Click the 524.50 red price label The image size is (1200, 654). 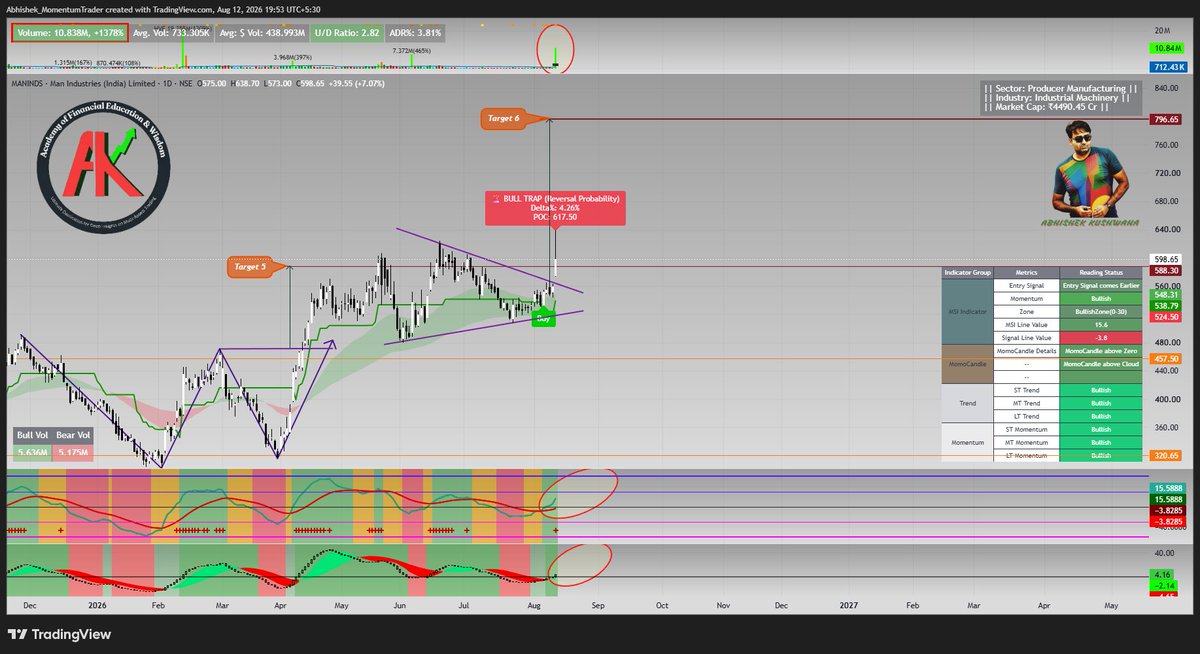point(1166,317)
